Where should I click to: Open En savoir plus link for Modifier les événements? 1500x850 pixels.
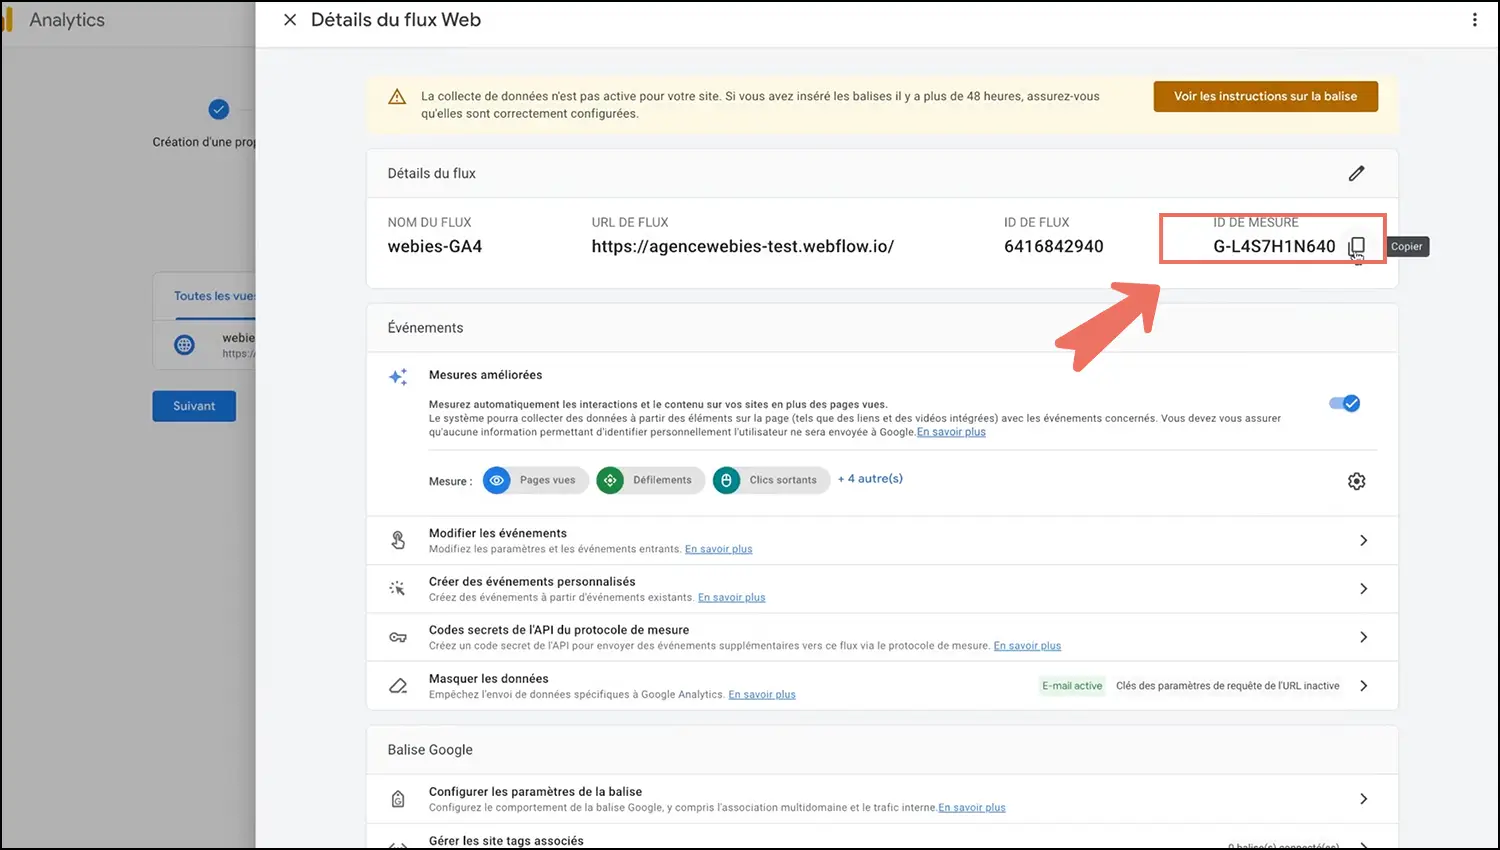point(718,549)
